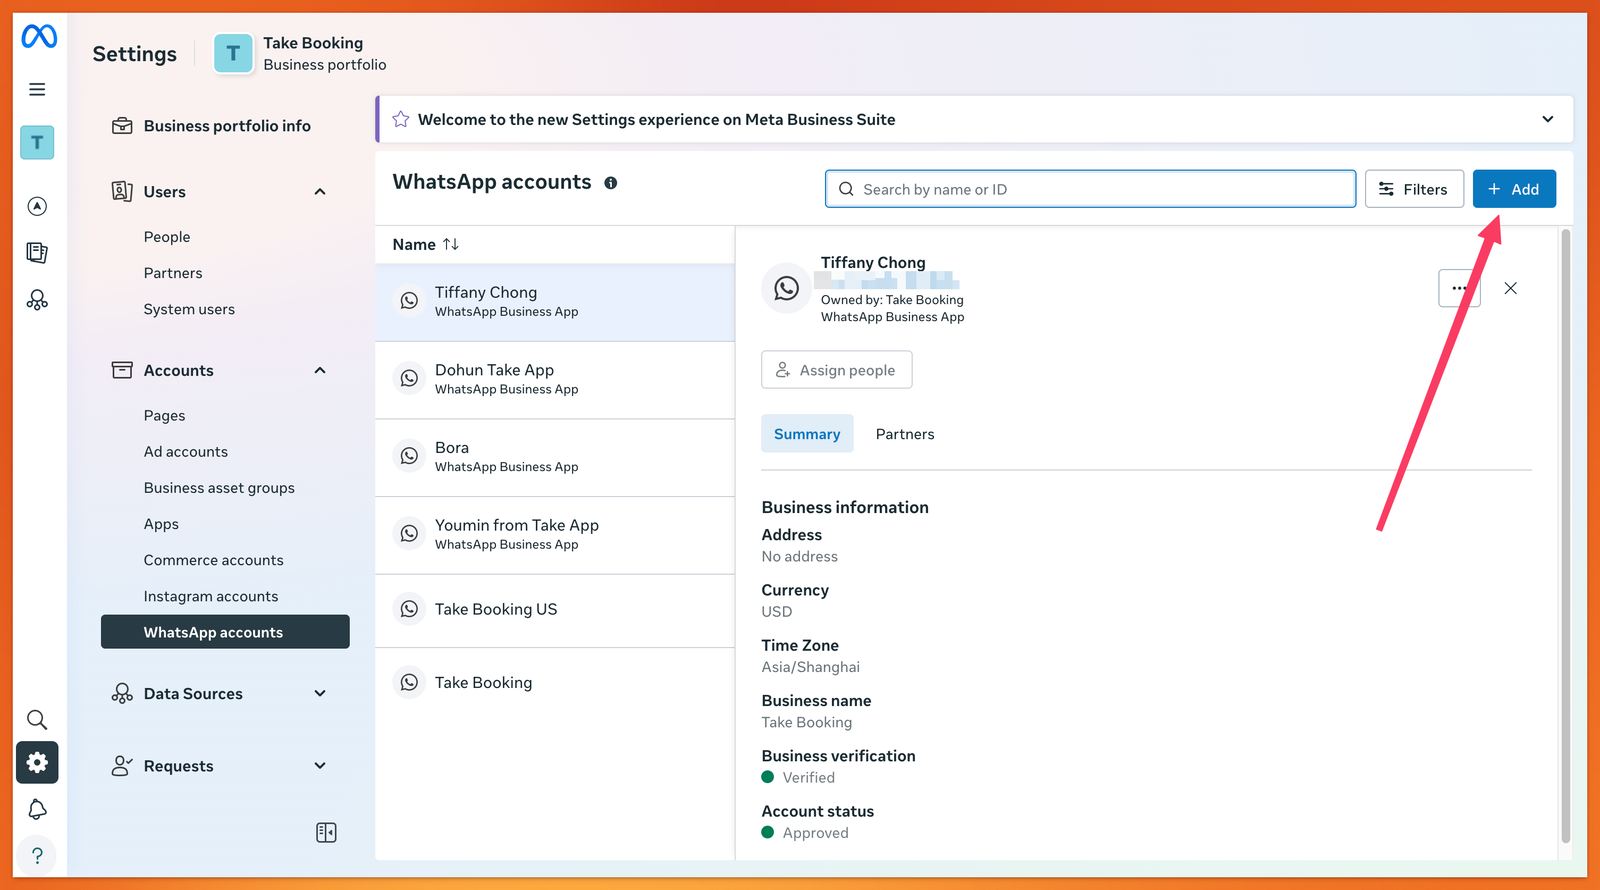Go to People under Users
The image size is (1600, 890).
coord(167,237)
